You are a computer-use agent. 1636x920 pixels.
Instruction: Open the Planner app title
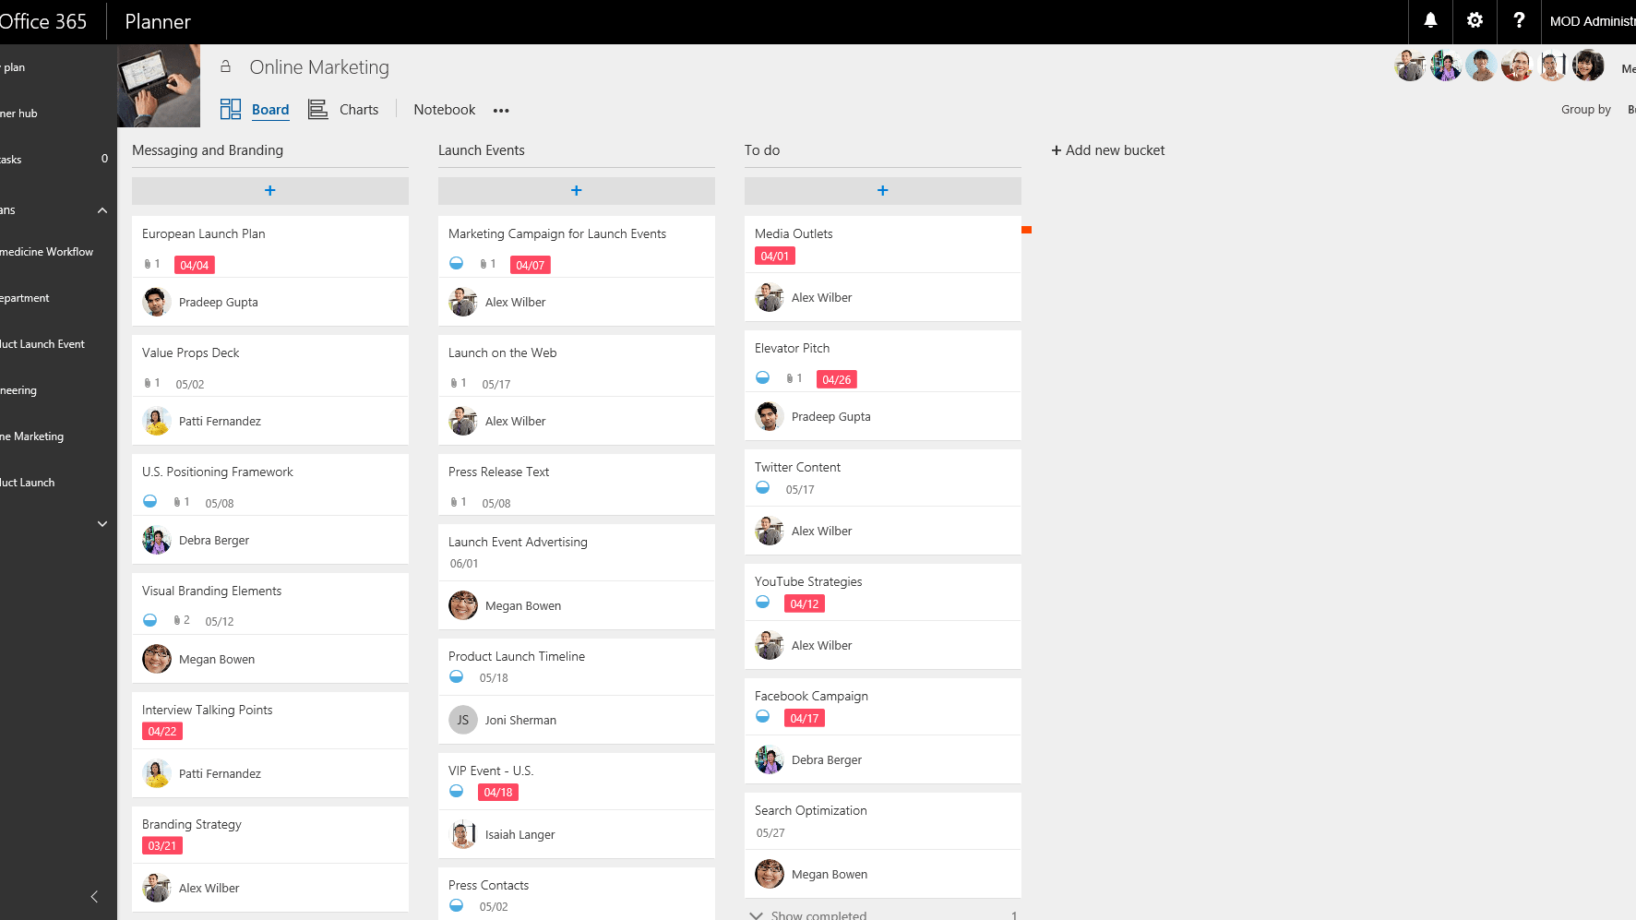158,21
